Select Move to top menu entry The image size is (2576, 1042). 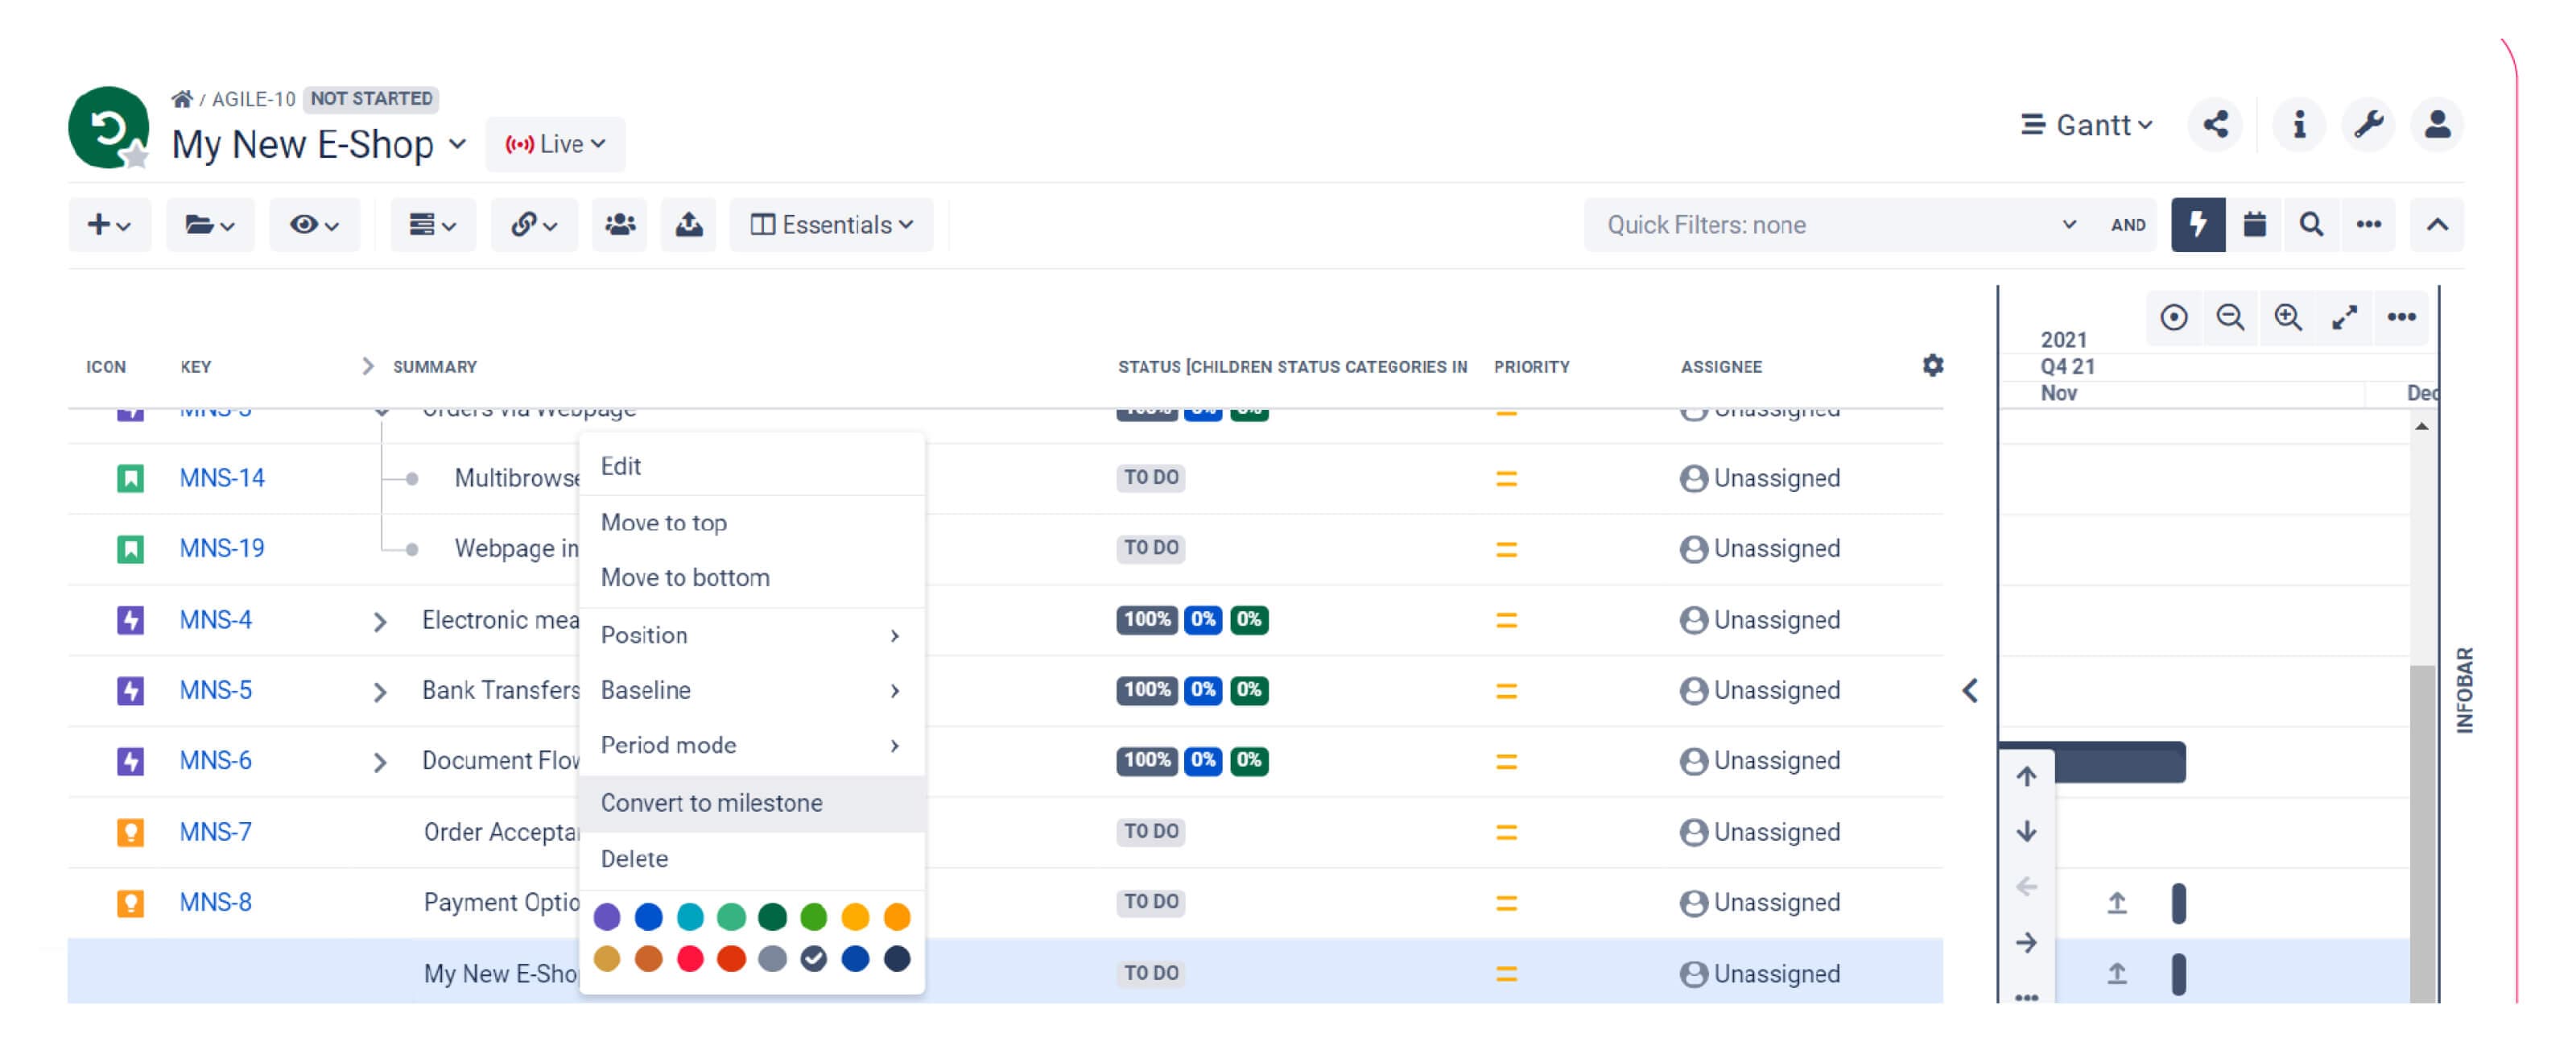(x=752, y=523)
